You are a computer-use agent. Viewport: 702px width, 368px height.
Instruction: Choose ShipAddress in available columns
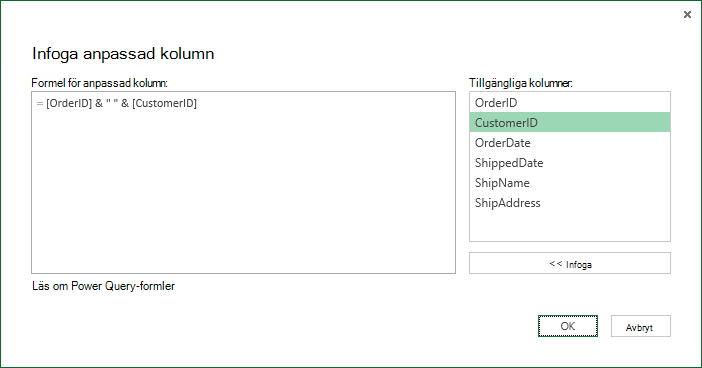[569, 202]
